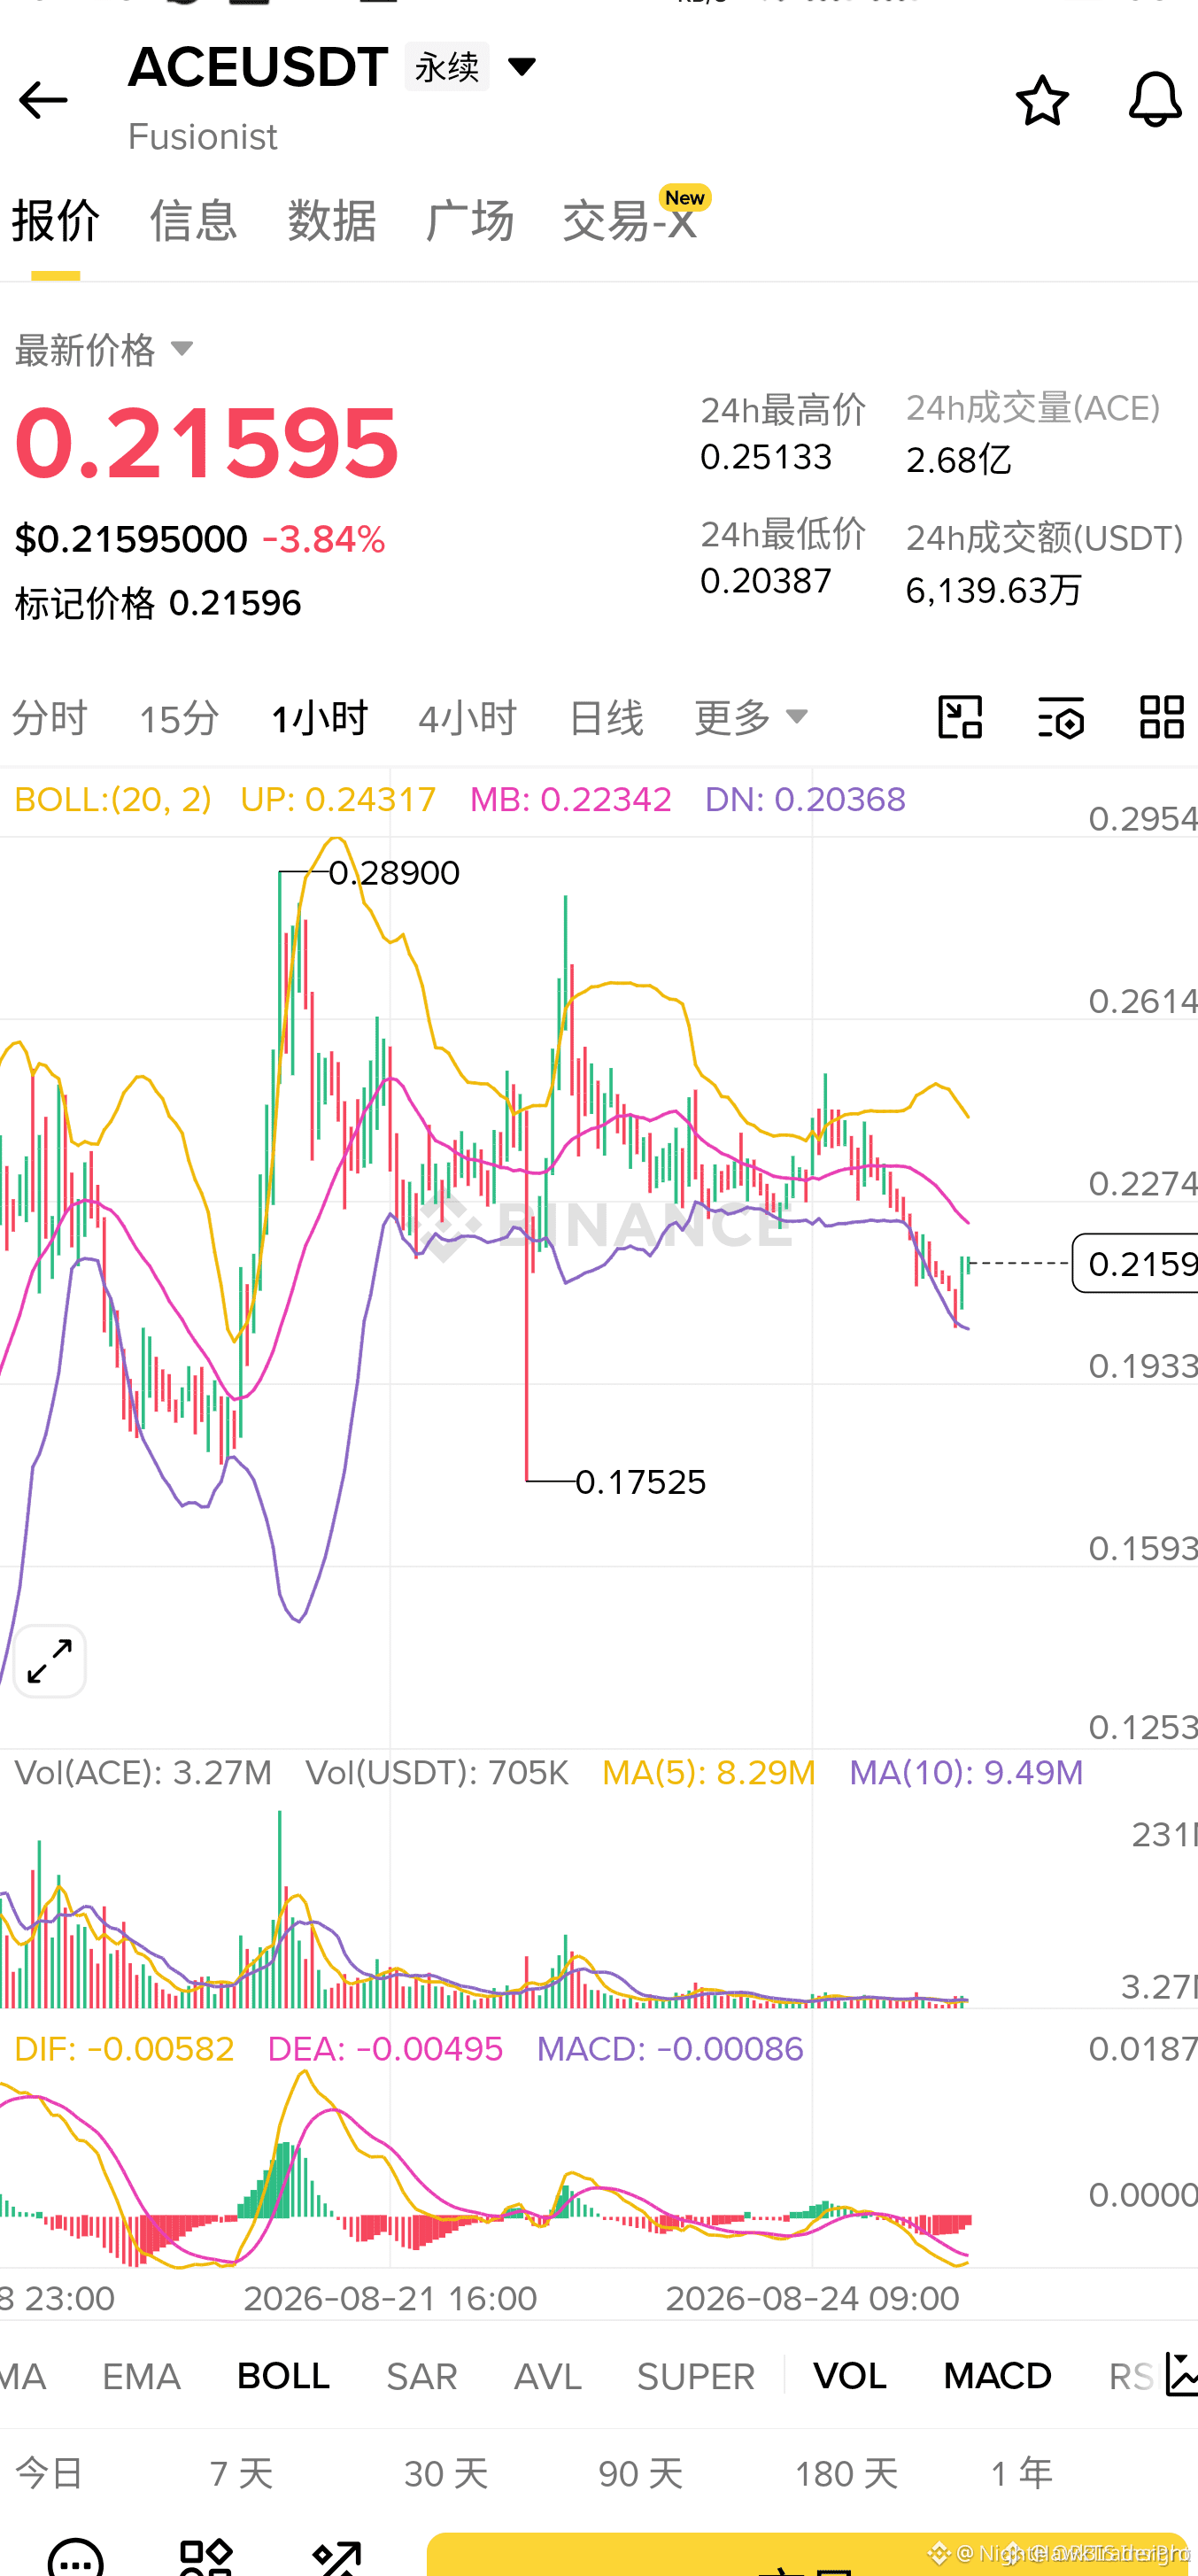
Task: Open the 报价 tab
Action: click(56, 220)
